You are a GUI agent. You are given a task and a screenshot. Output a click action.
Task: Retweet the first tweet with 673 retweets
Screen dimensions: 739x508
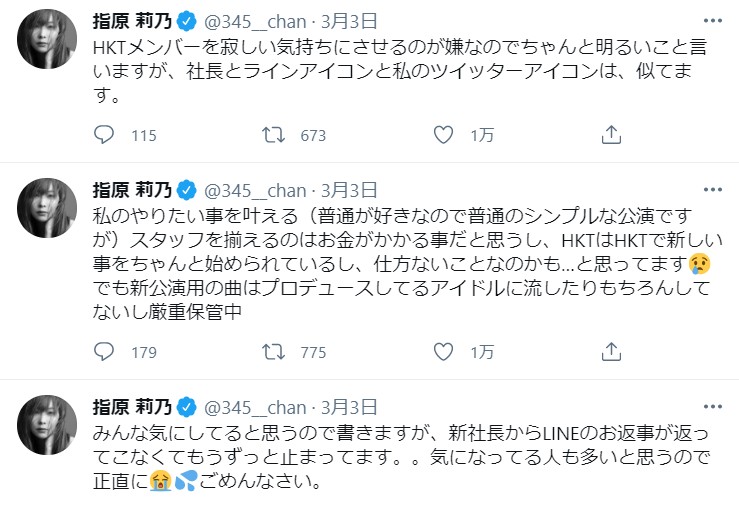point(272,135)
